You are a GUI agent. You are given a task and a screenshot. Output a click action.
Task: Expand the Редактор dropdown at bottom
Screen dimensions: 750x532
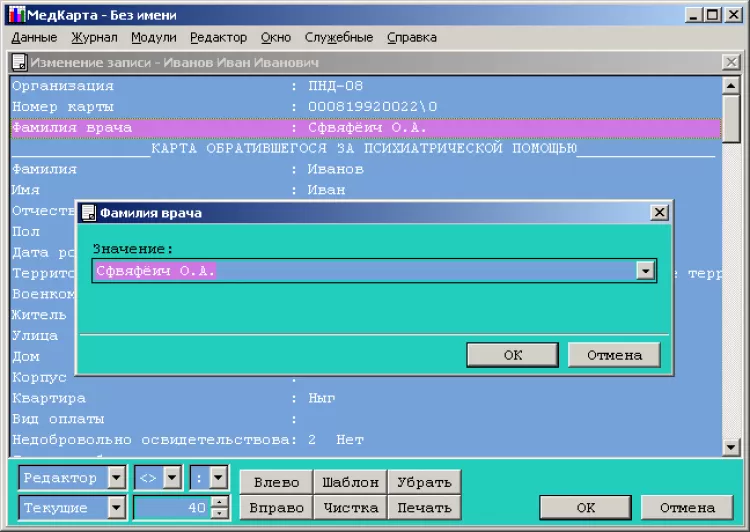(x=116, y=477)
